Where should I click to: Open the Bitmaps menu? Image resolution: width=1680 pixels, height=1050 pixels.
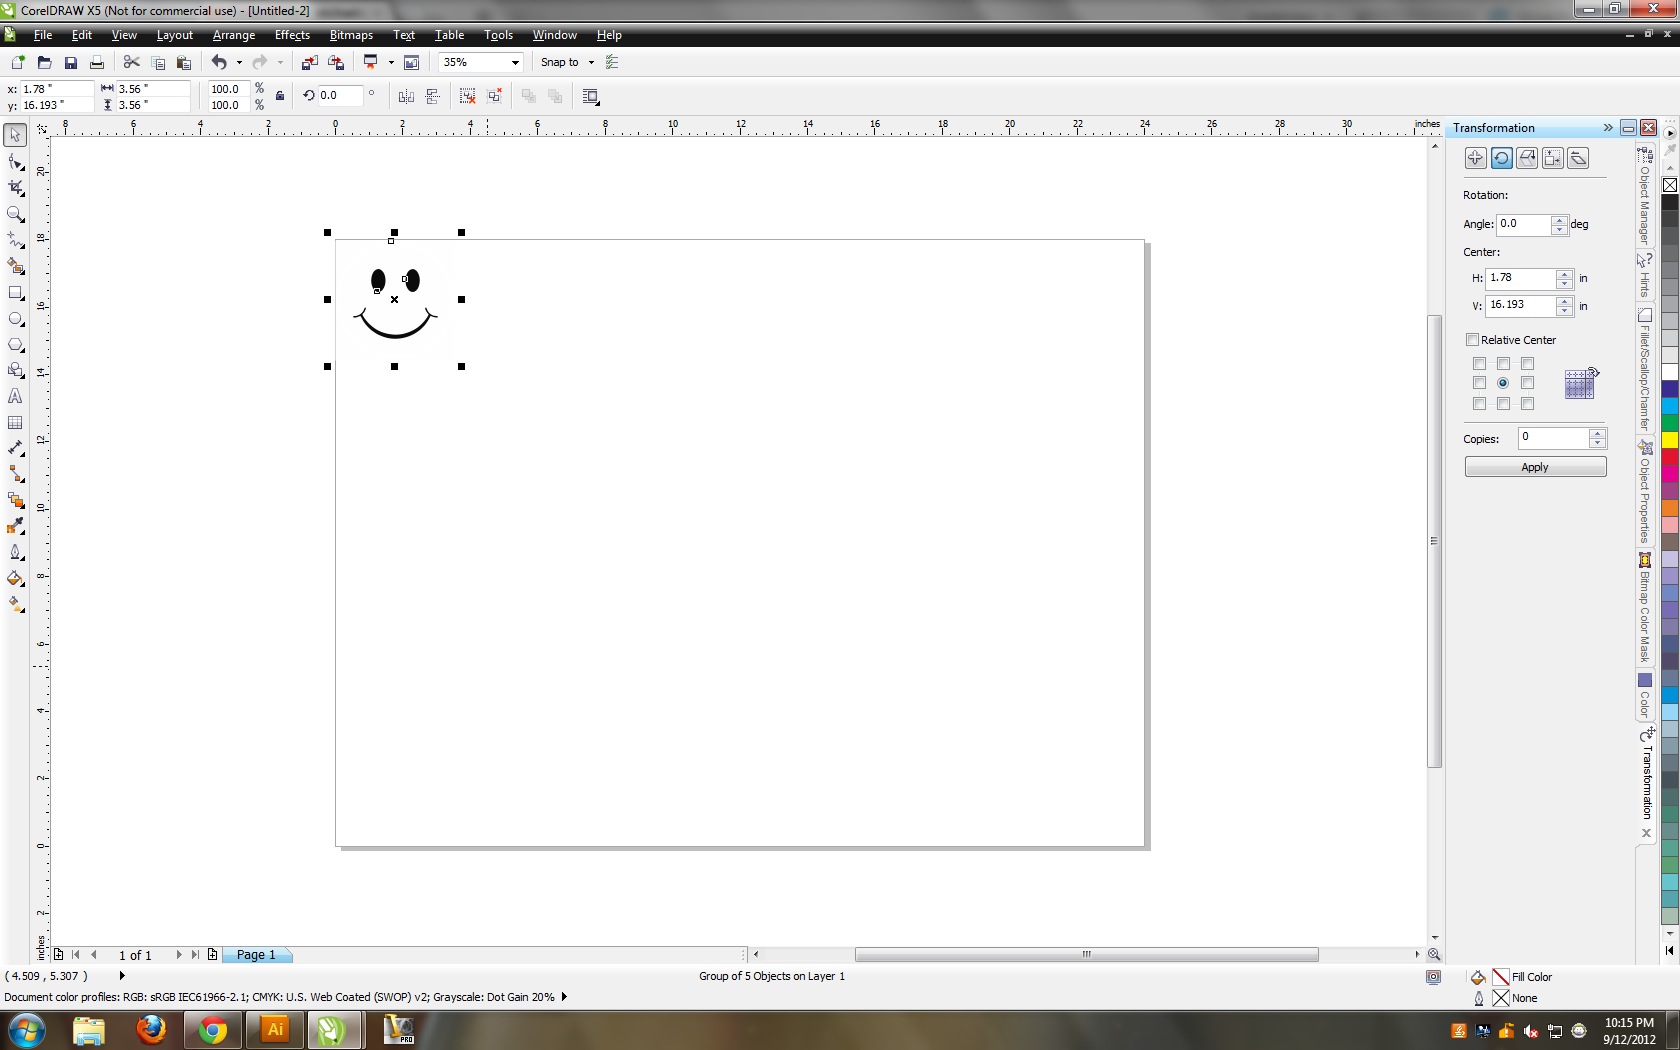tap(351, 35)
